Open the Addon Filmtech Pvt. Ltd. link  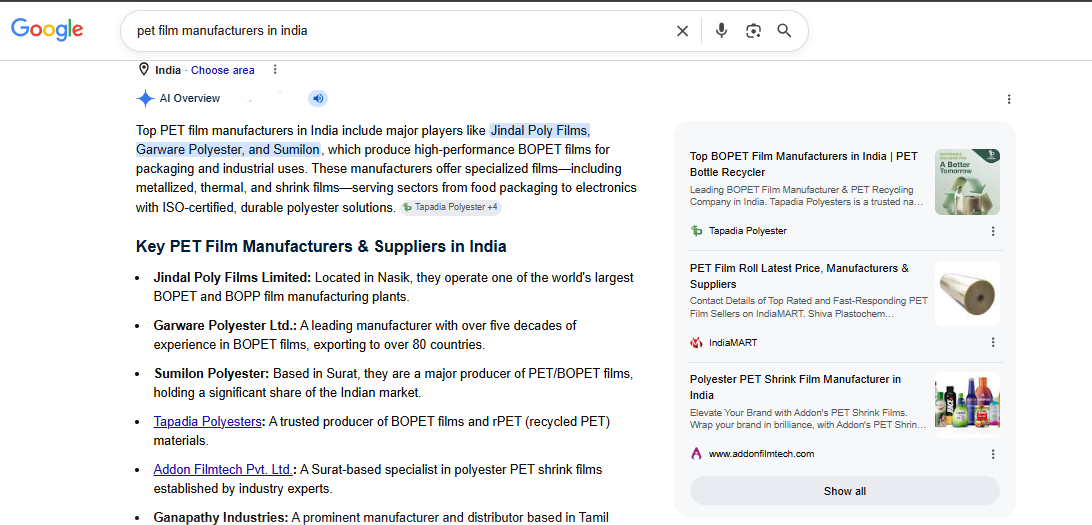point(223,469)
